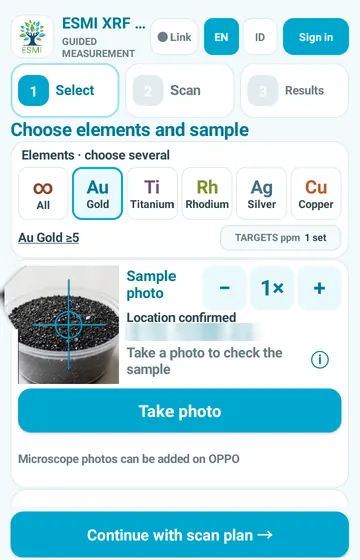The width and height of the screenshot is (360, 560).
Task: Go to step 2 Scan tab
Action: tap(180, 90)
